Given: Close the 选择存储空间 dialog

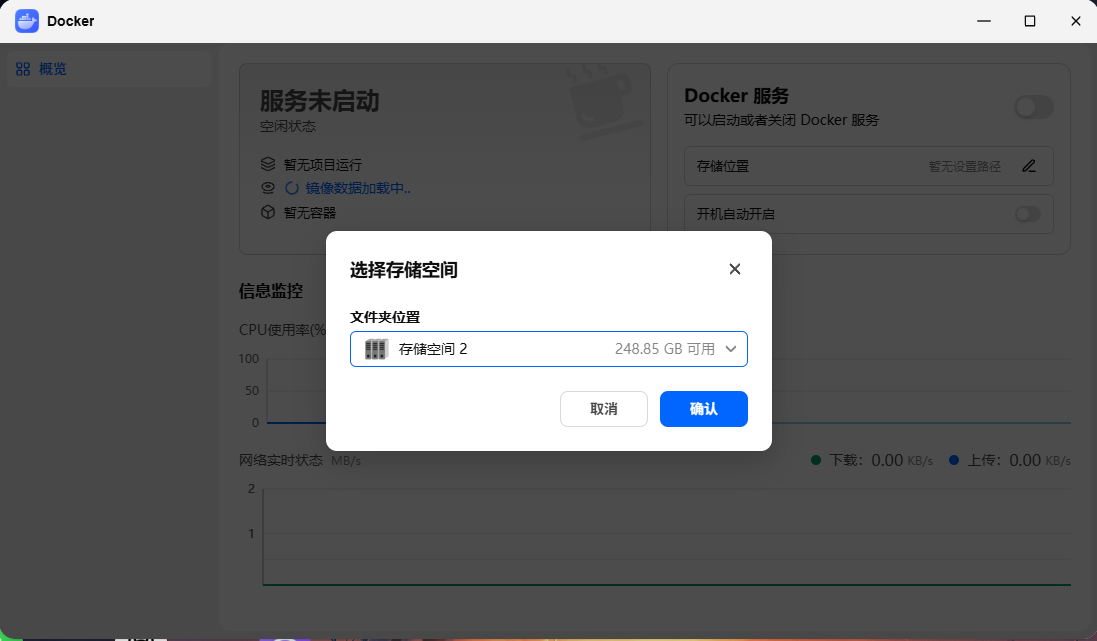Looking at the screenshot, I should coord(735,269).
